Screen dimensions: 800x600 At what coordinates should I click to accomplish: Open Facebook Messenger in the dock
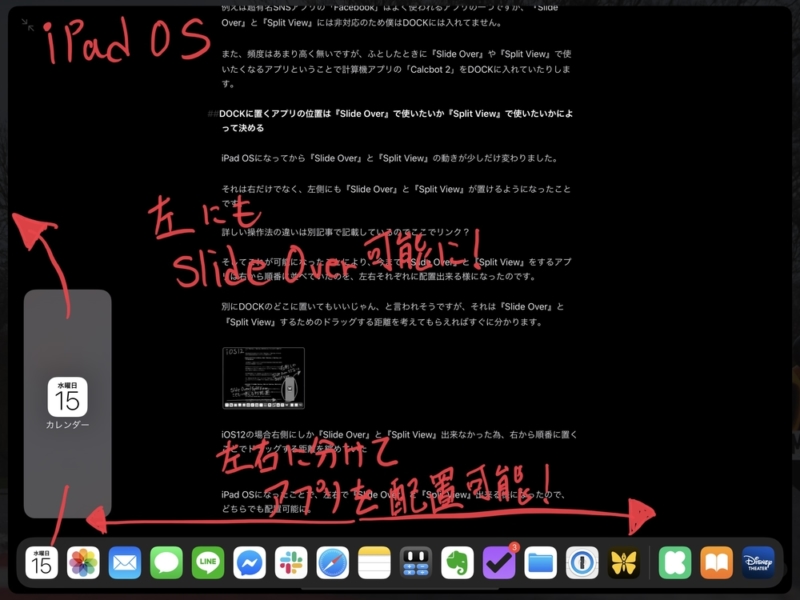pos(249,563)
